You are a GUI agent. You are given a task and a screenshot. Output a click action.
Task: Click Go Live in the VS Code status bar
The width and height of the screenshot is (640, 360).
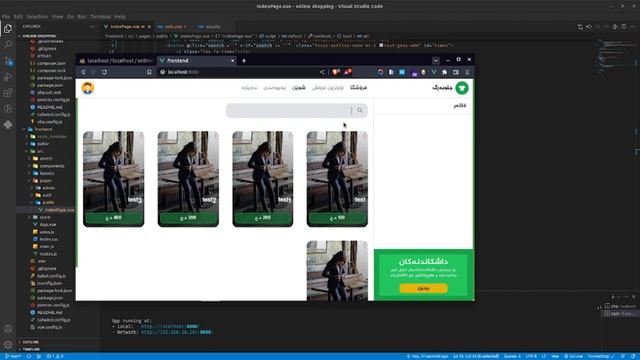click(x=574, y=356)
